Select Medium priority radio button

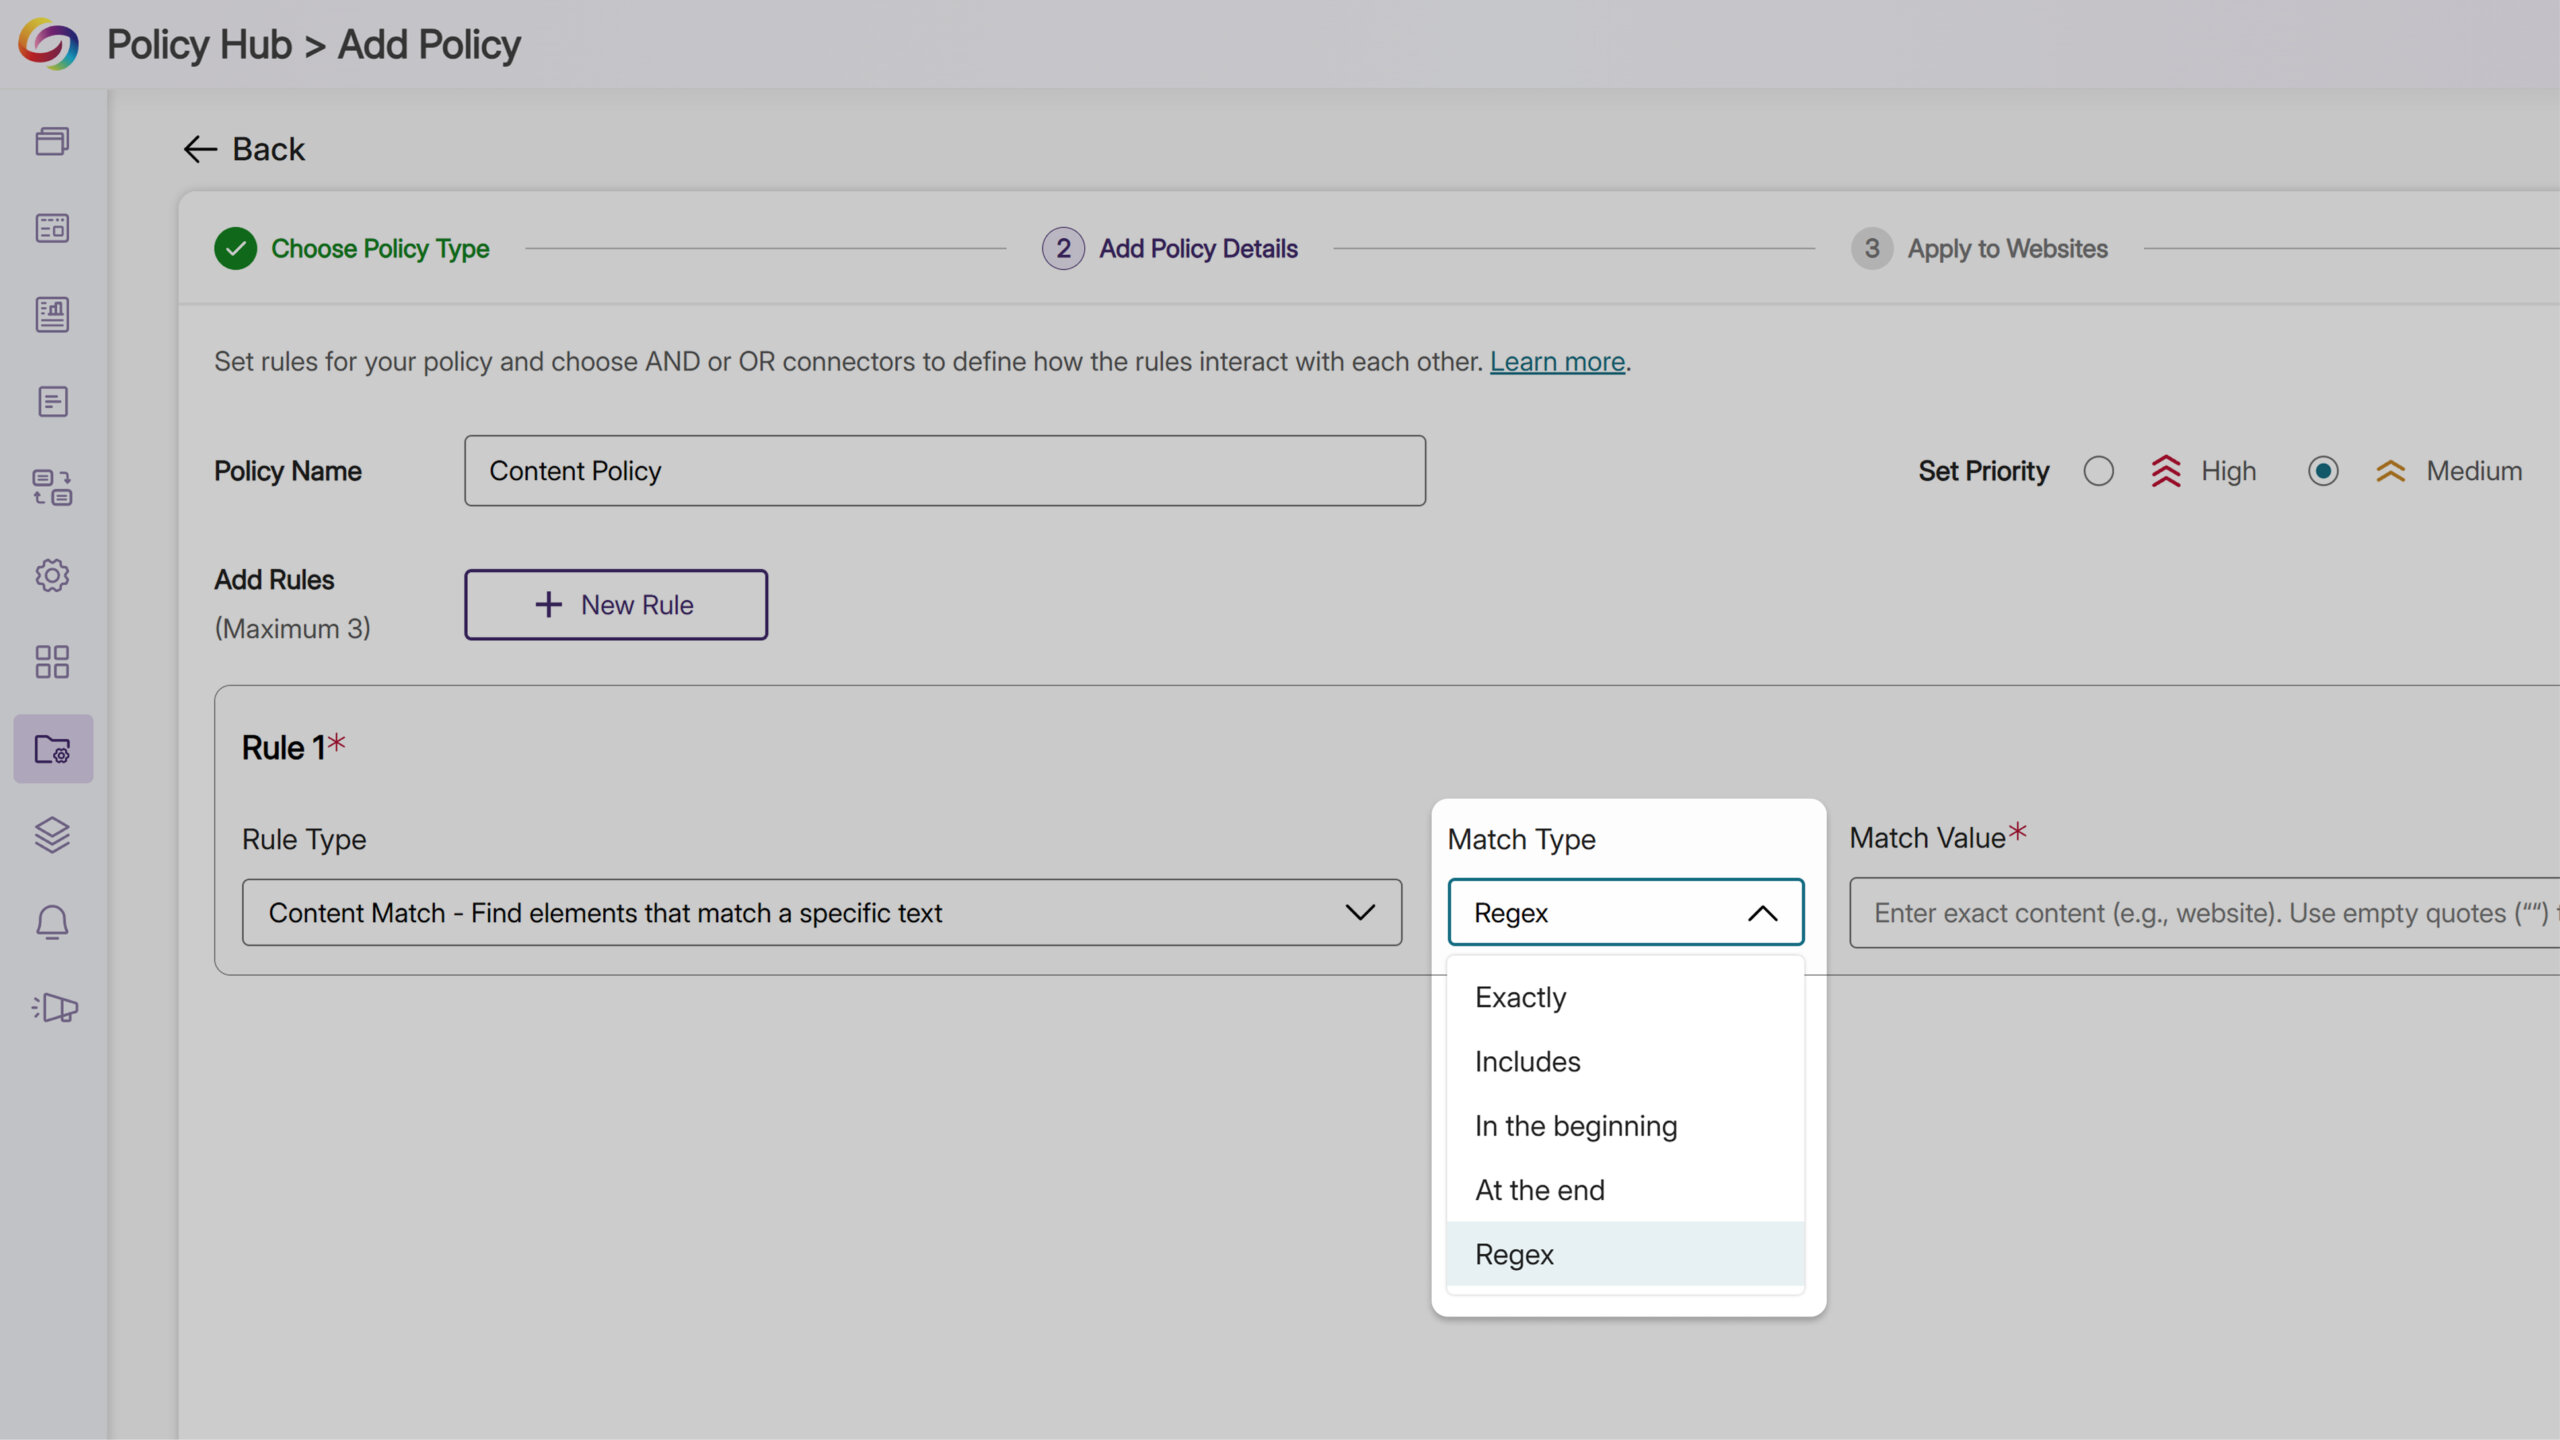pyautogui.click(x=2322, y=471)
